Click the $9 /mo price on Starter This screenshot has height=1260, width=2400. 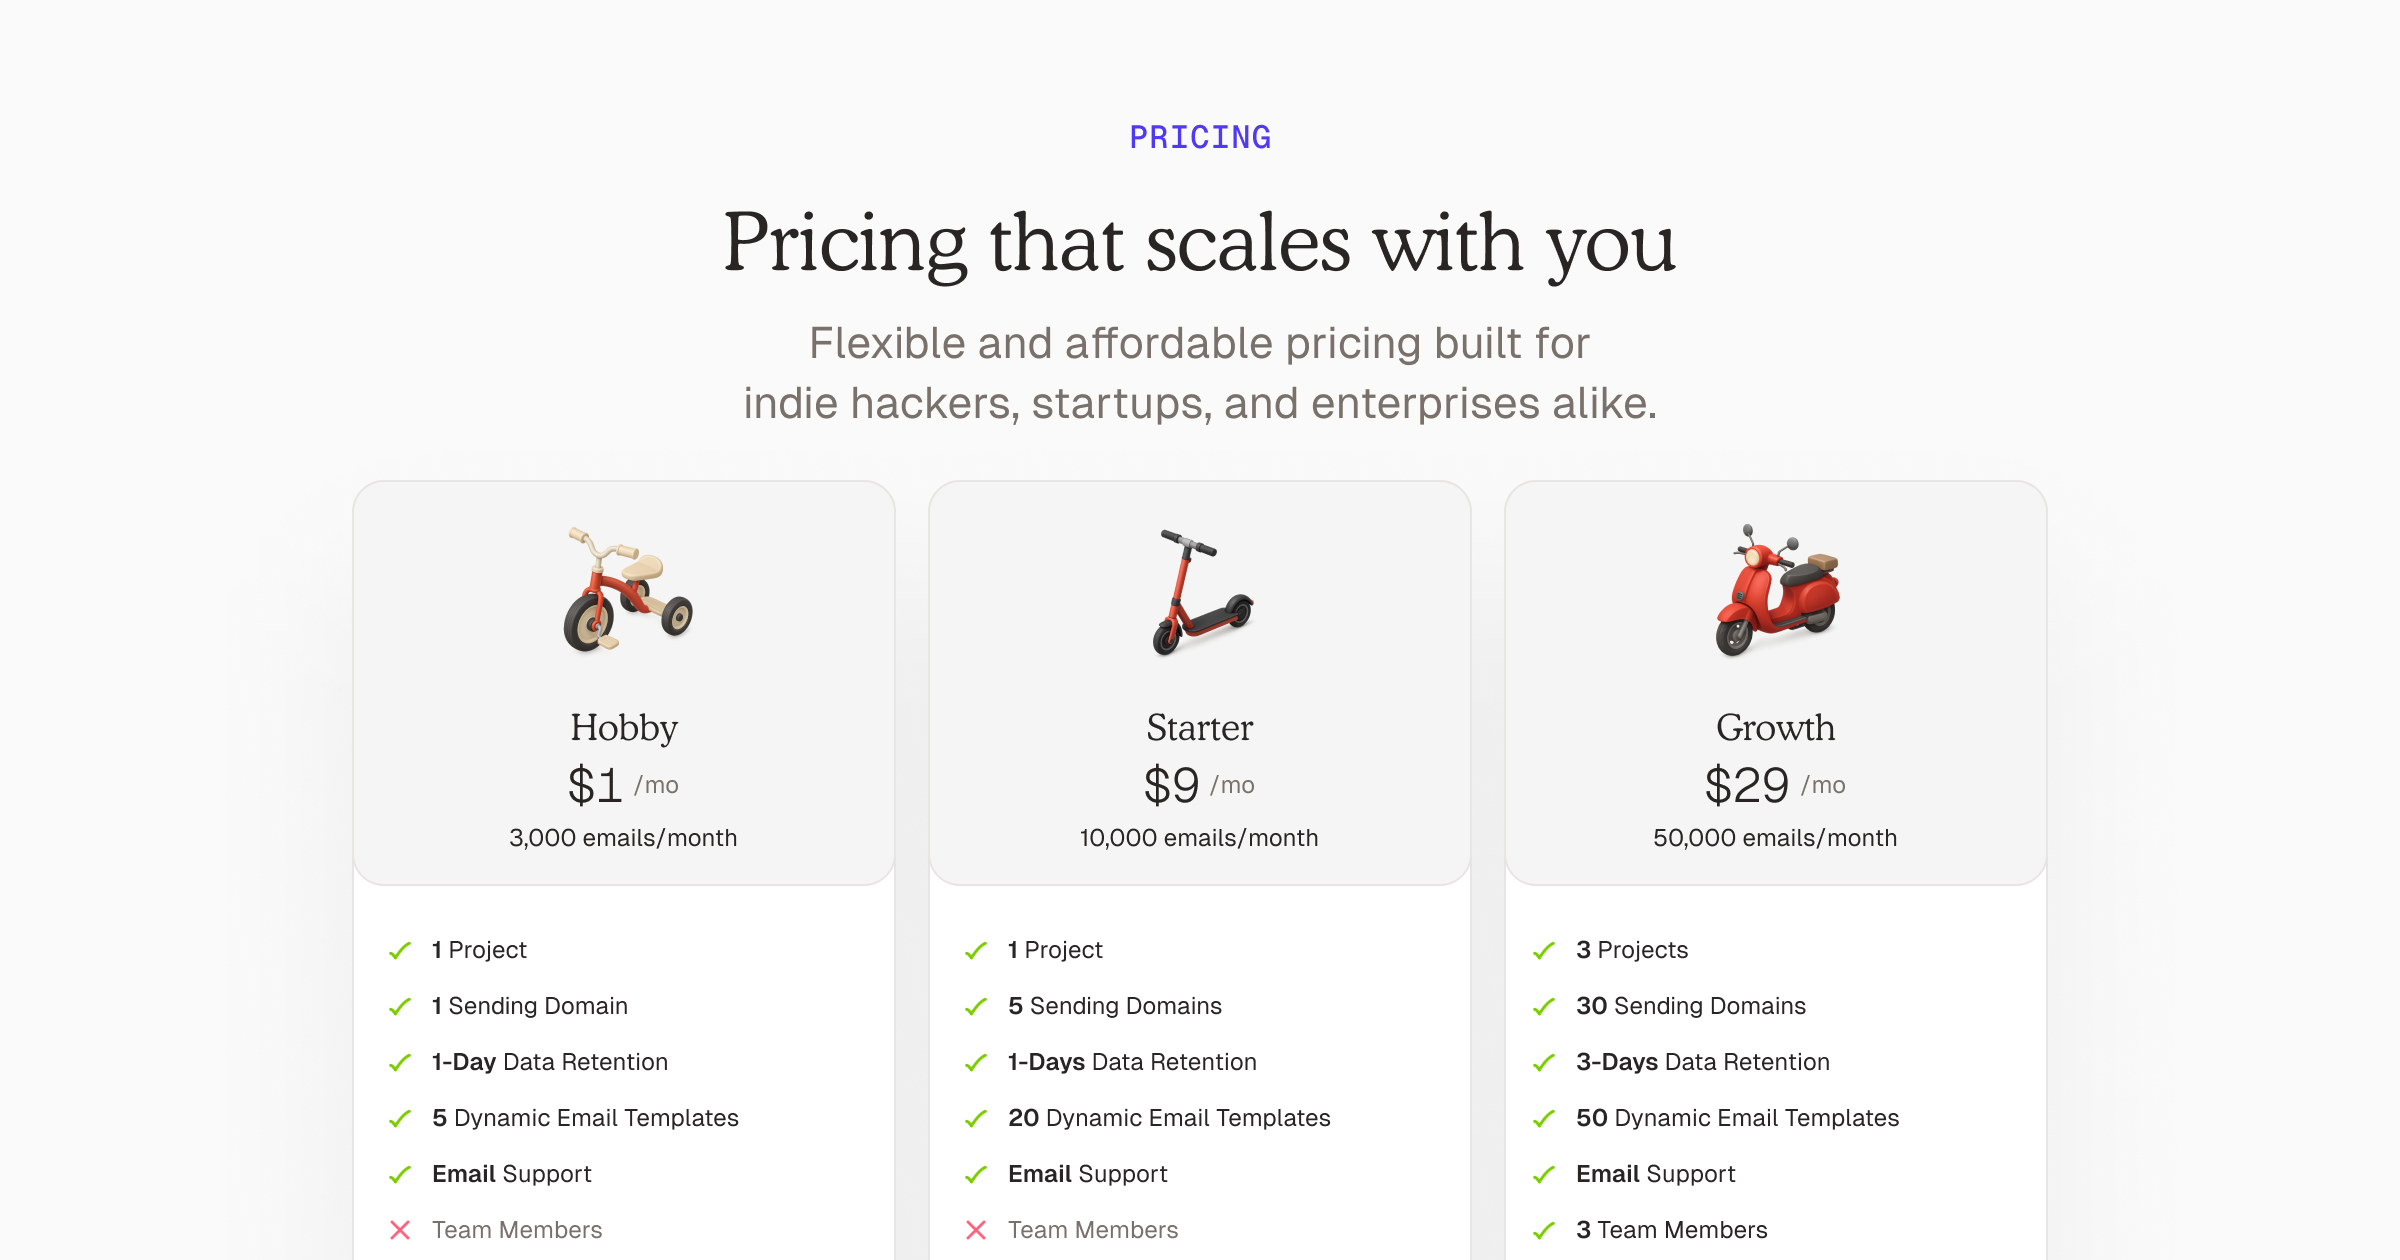(1198, 785)
